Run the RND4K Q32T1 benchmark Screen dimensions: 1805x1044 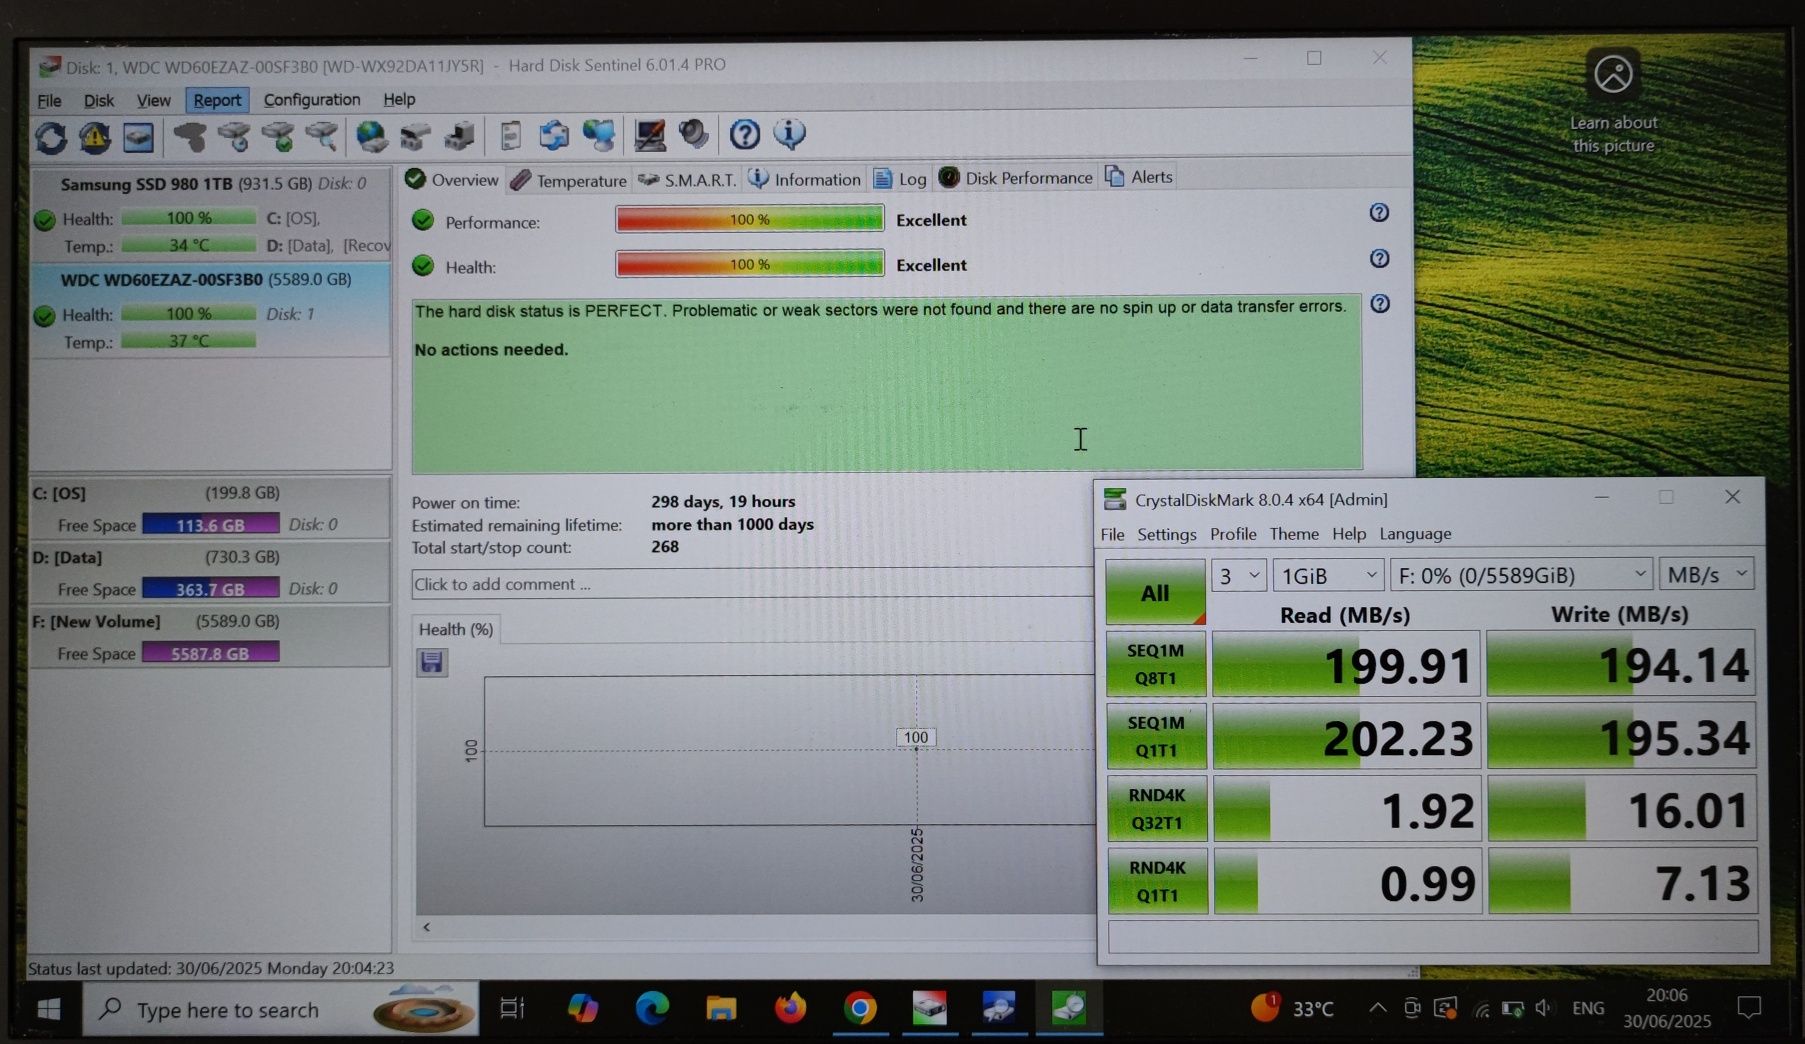point(1157,809)
